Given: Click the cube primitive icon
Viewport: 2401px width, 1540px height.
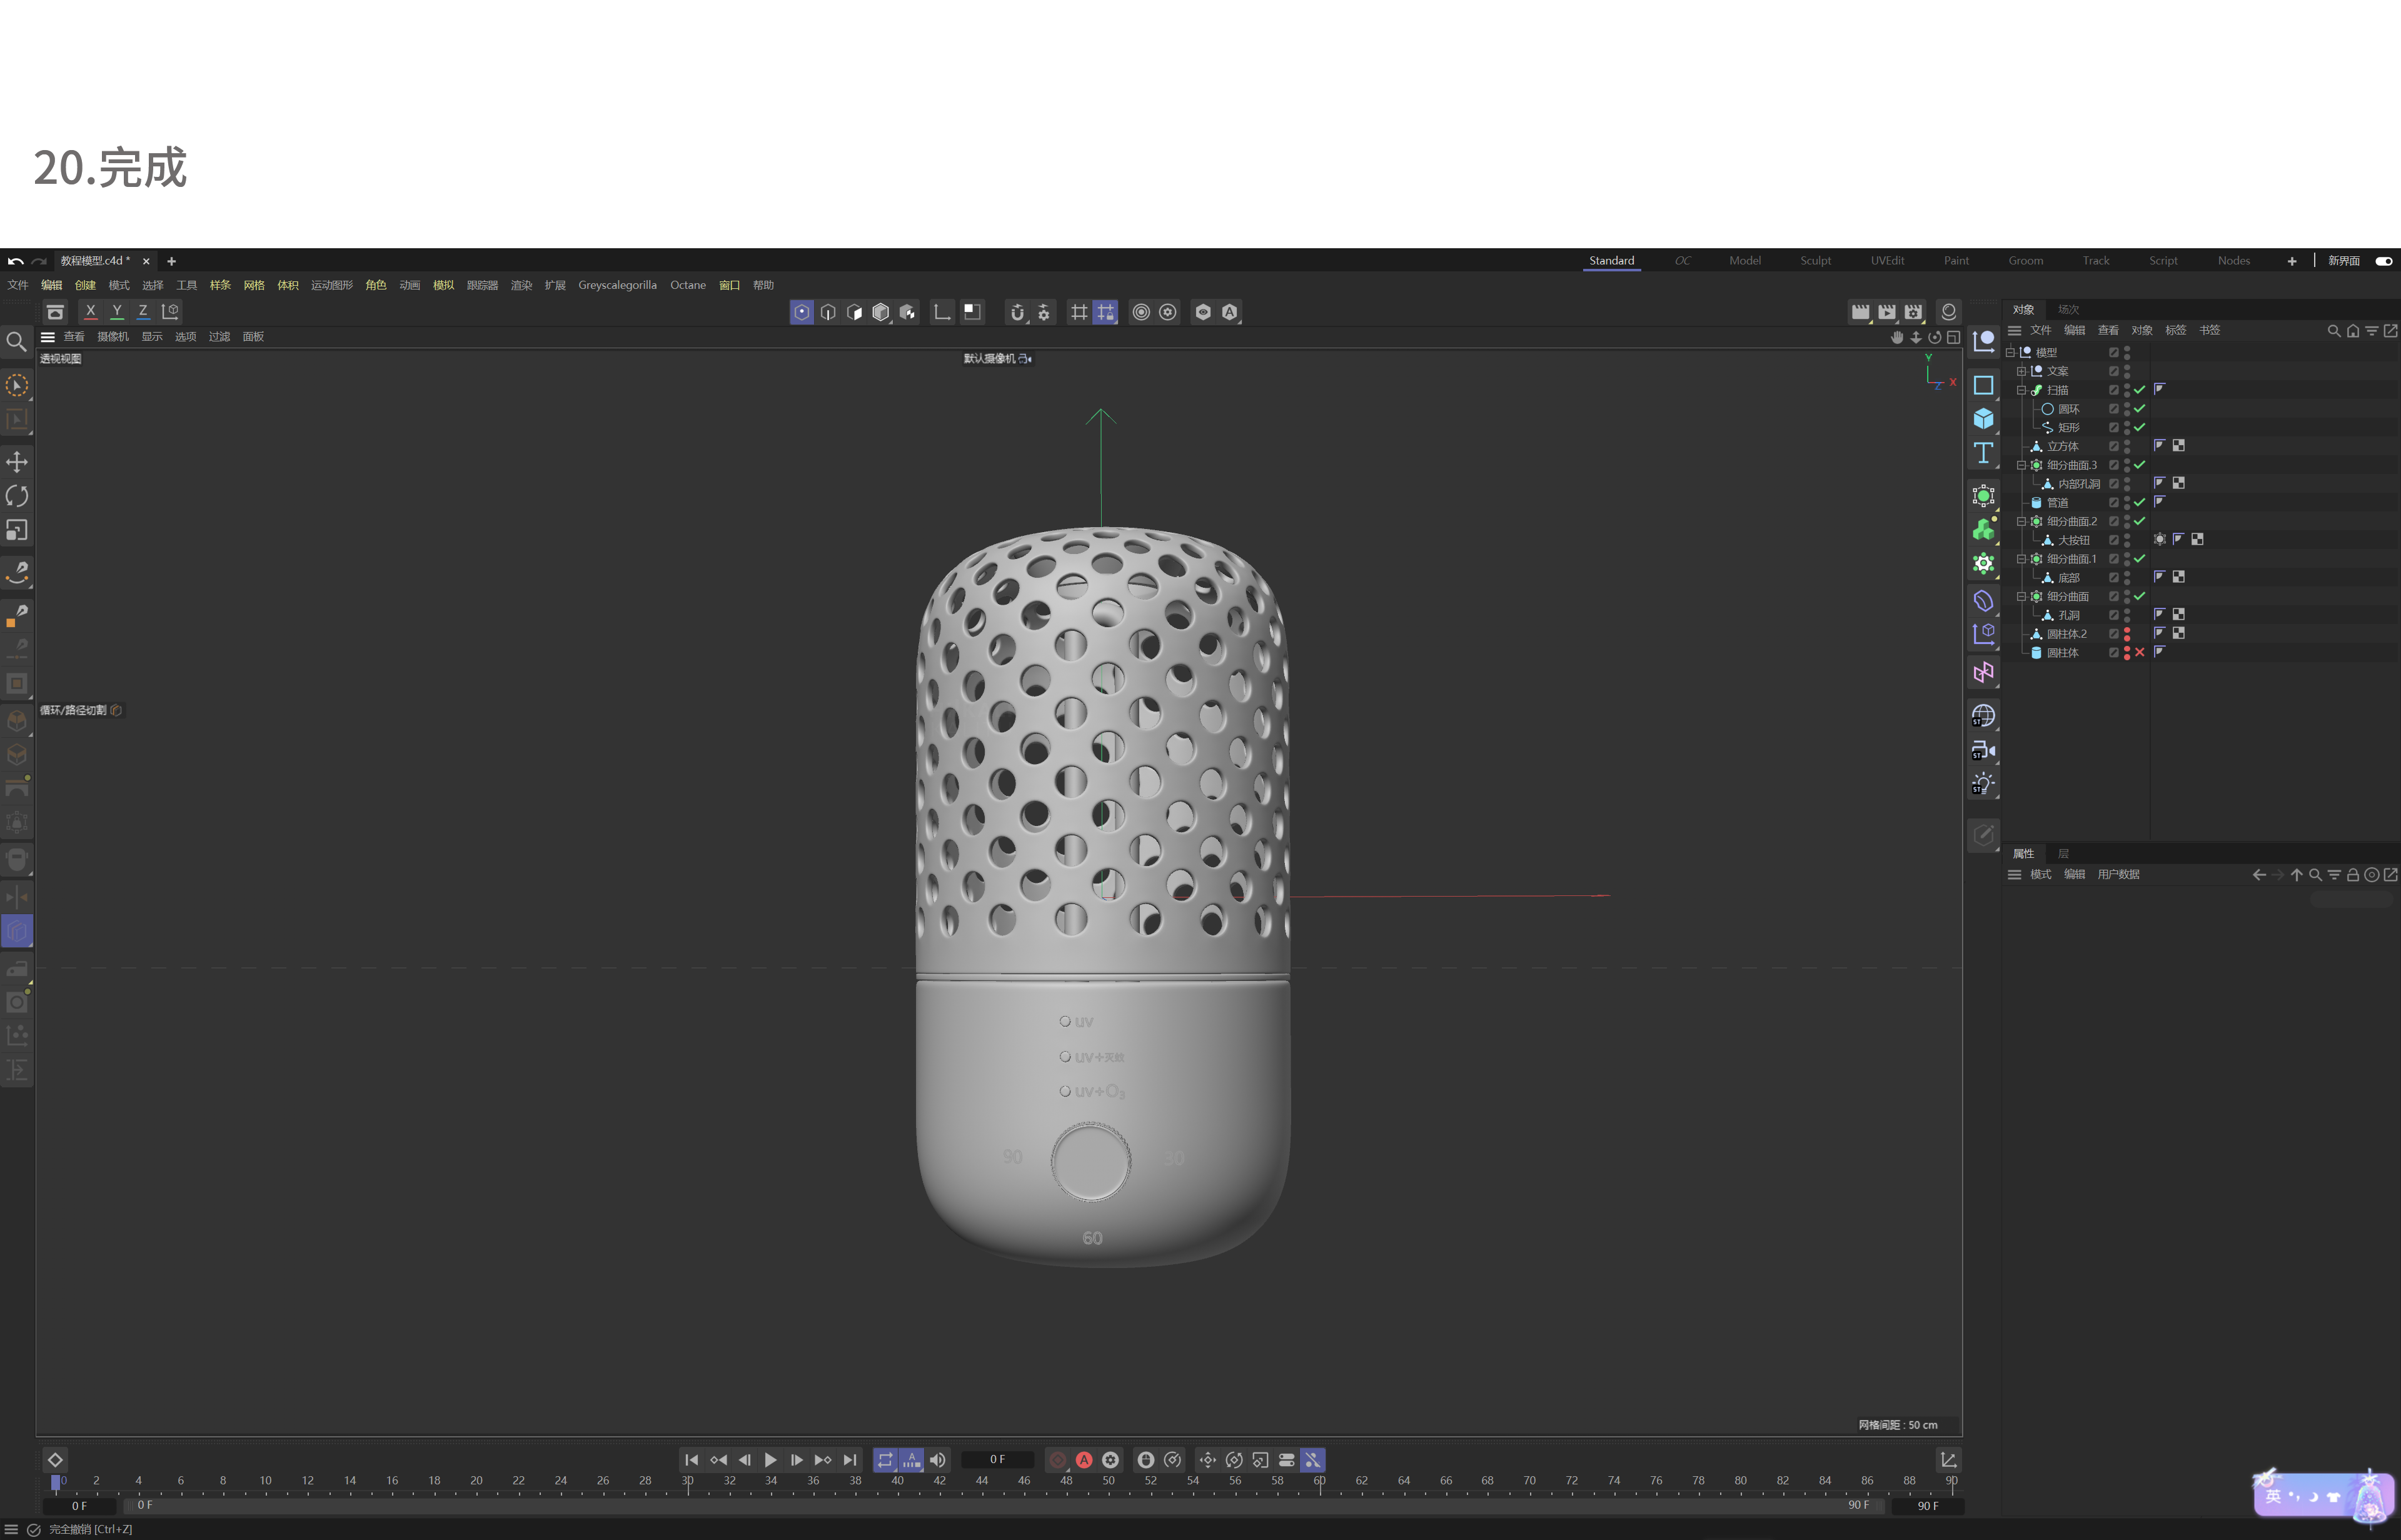Looking at the screenshot, I should tap(1983, 418).
